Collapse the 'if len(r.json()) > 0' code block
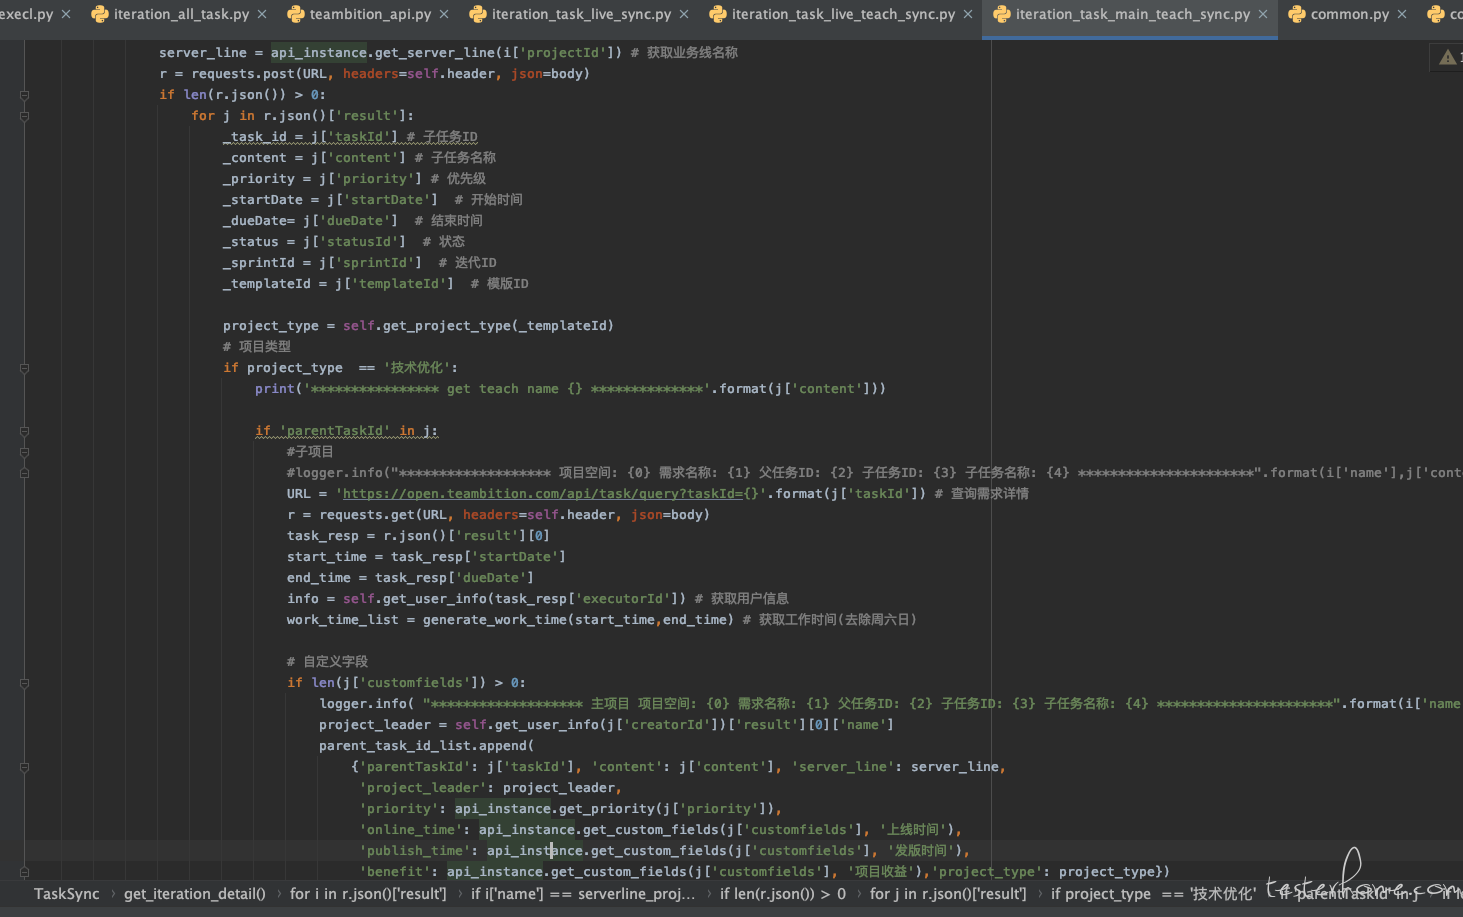This screenshot has width=1463, height=917. (x=24, y=95)
